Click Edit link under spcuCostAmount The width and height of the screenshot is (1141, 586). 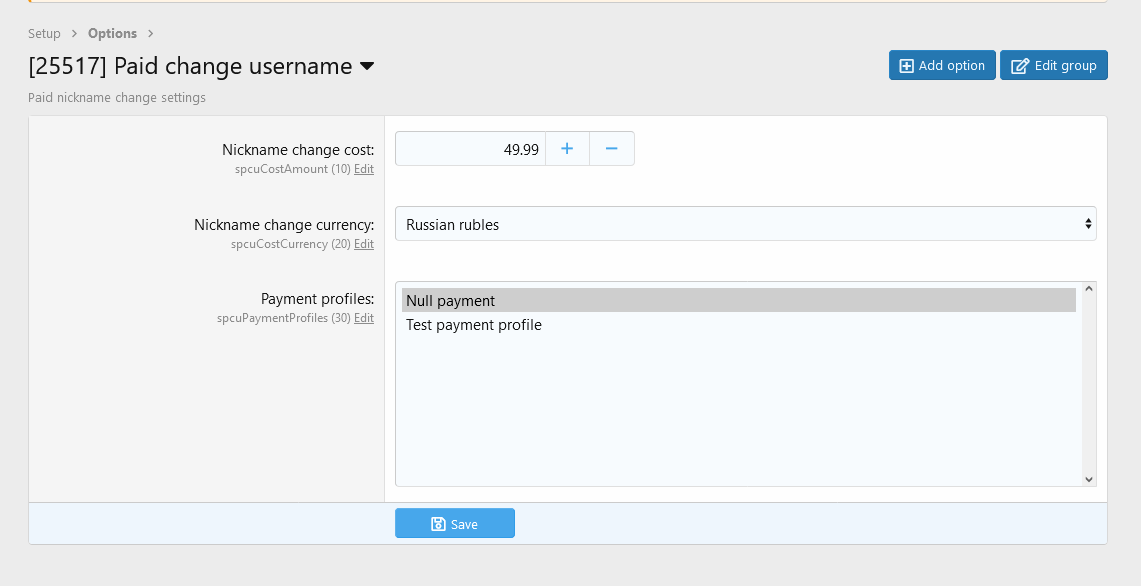click(x=364, y=170)
